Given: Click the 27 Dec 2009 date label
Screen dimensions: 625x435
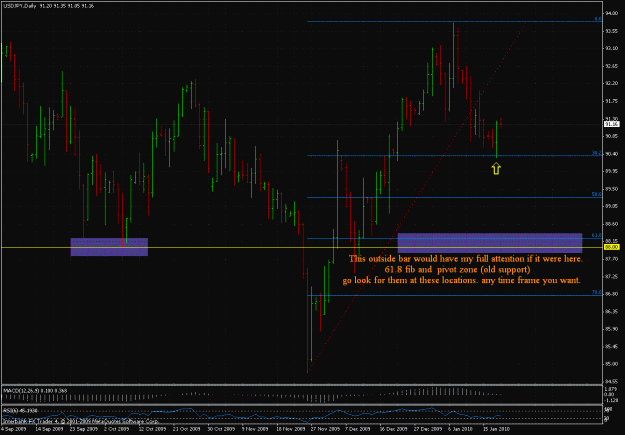Looking at the screenshot, I should [x=427, y=429].
